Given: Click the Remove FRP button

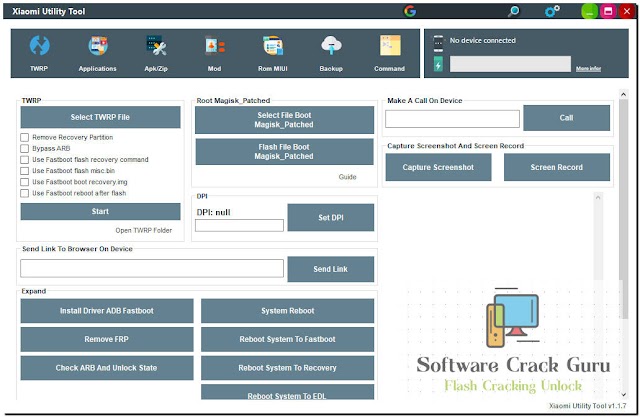Looking at the screenshot, I should click(107, 339).
